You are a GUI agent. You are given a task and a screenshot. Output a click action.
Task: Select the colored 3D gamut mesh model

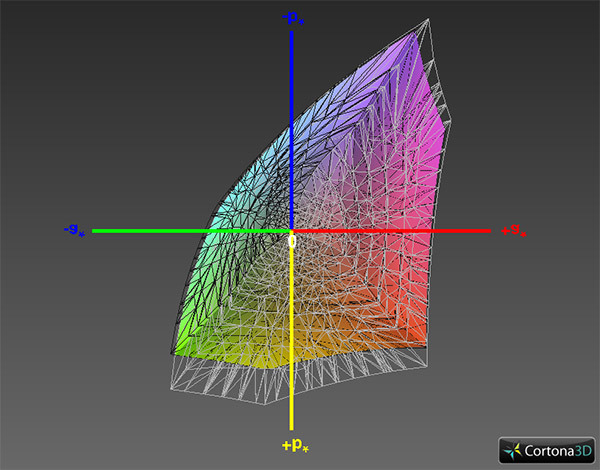pos(311,211)
